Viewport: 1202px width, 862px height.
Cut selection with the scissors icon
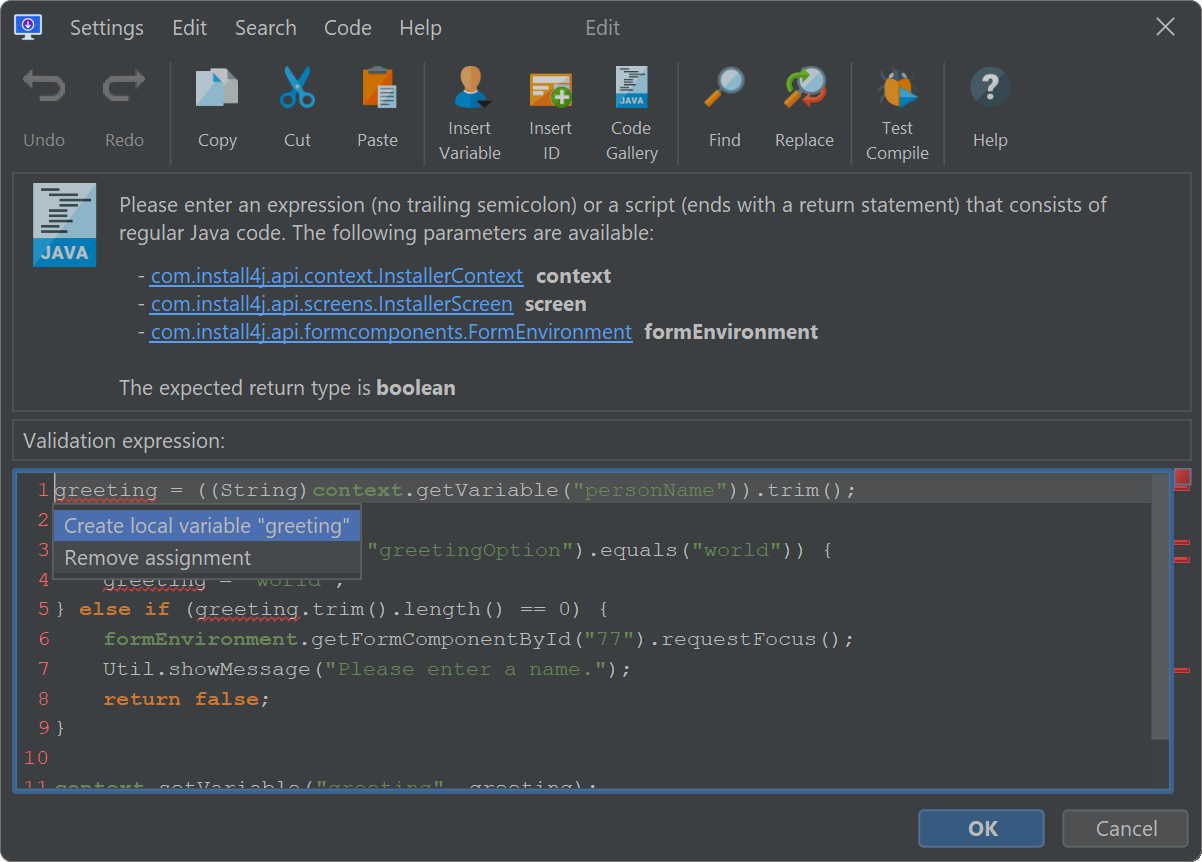(x=297, y=88)
